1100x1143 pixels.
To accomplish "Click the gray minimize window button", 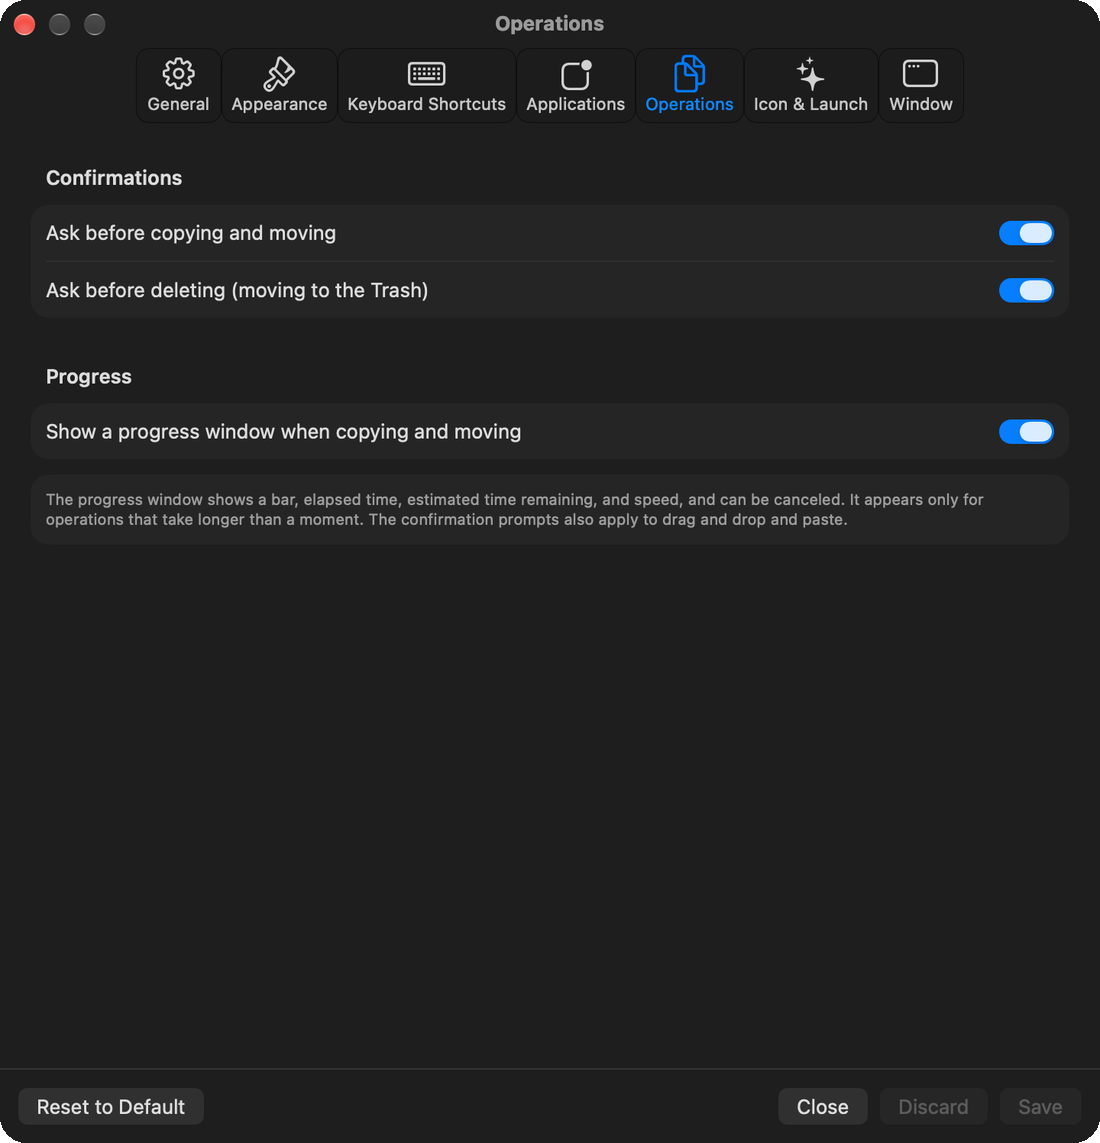I will click(x=60, y=24).
